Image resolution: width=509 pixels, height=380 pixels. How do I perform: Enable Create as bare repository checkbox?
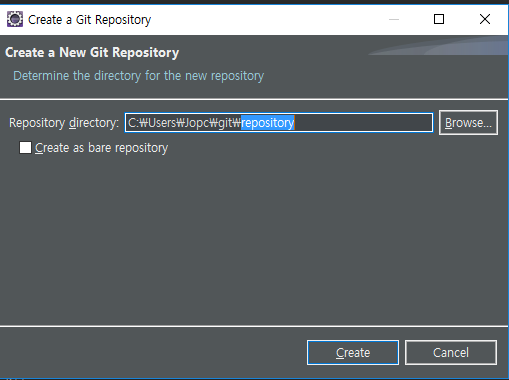pos(25,148)
